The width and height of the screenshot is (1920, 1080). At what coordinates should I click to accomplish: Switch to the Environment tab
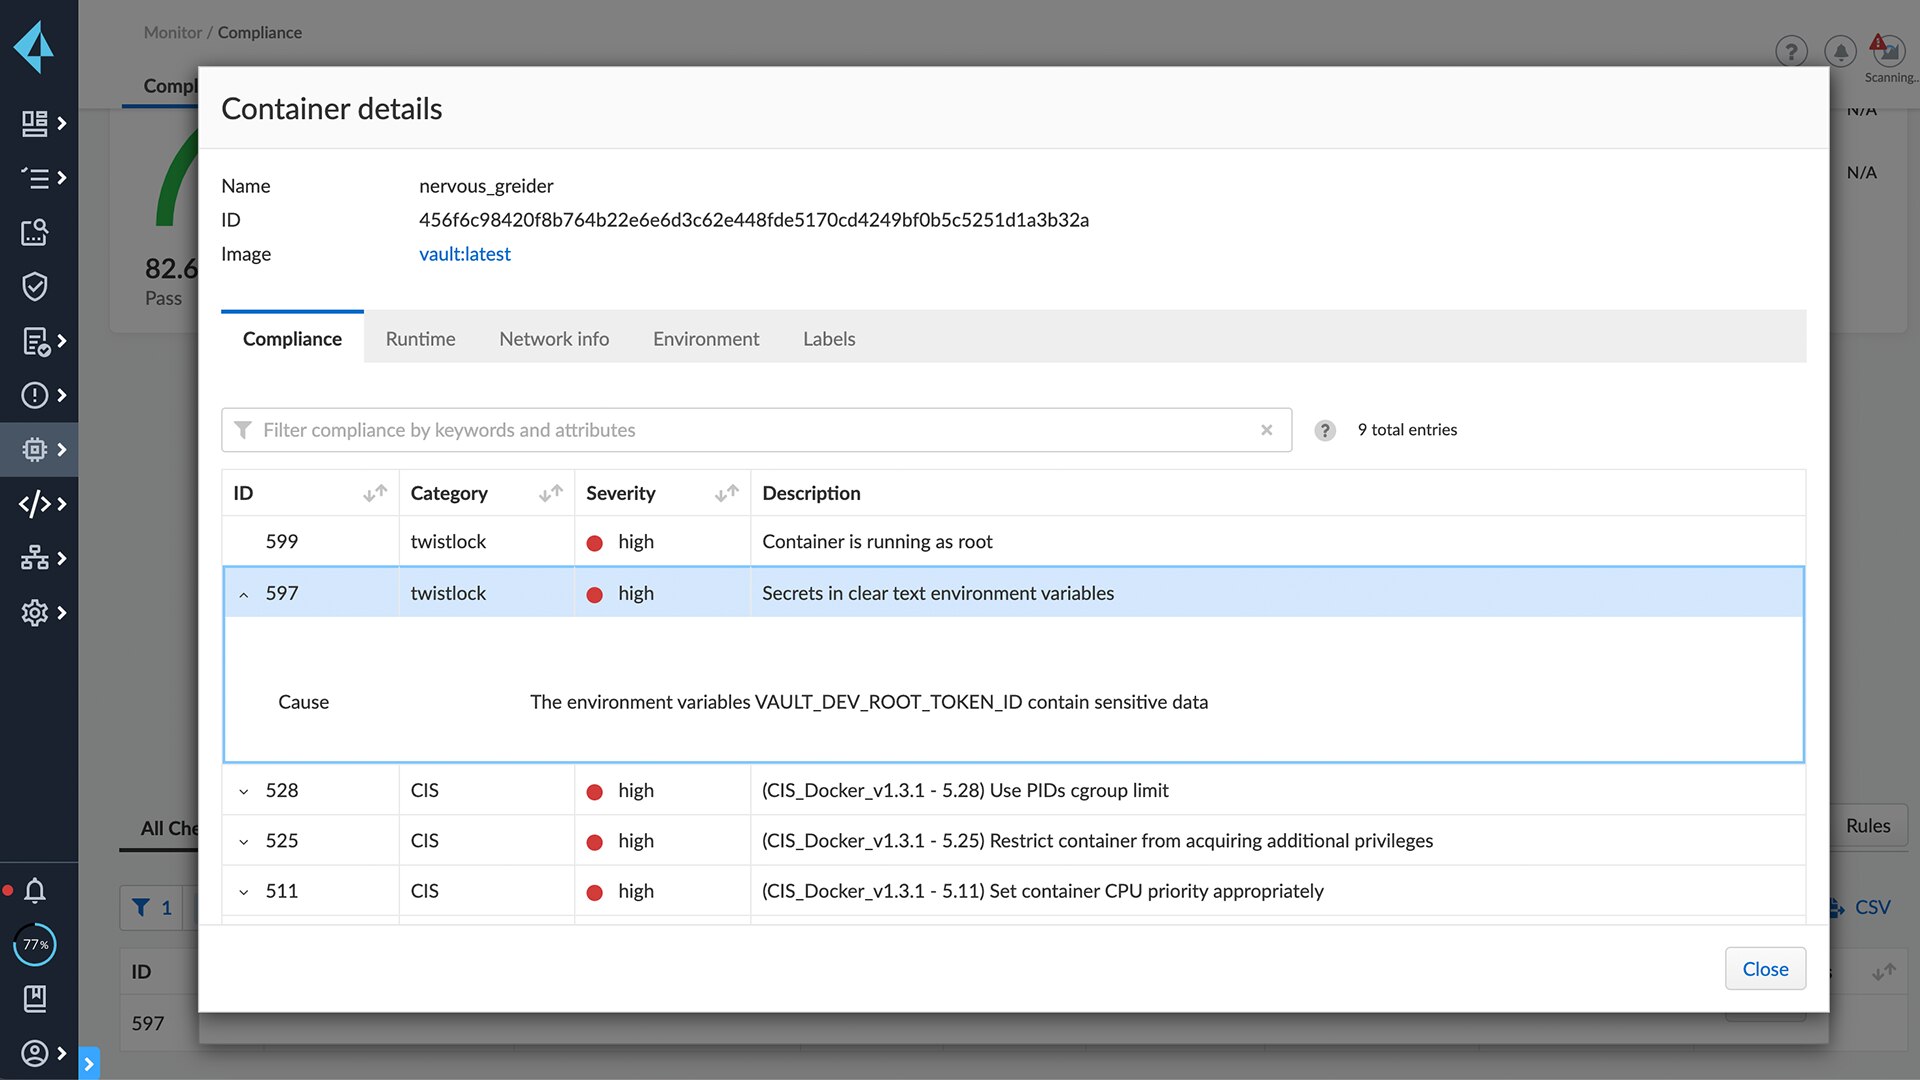click(706, 338)
